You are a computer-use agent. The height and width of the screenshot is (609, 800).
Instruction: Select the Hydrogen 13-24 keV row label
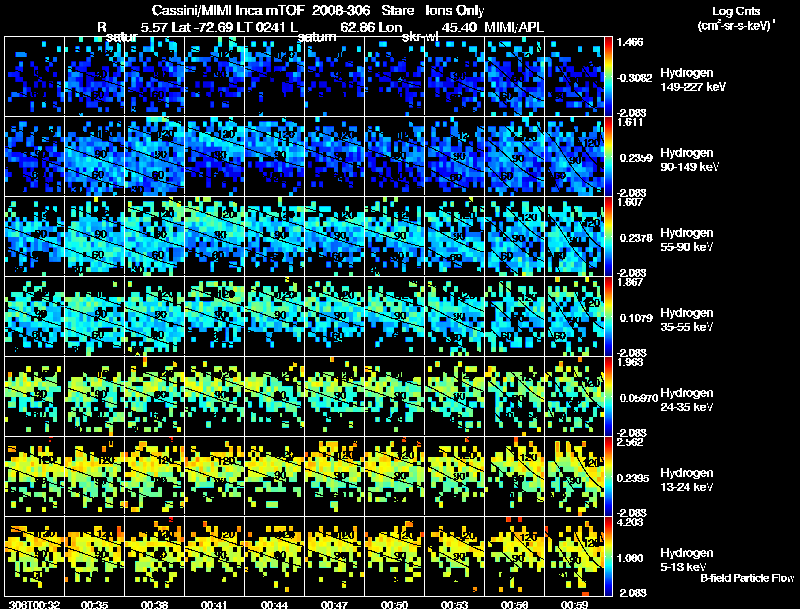687,480
